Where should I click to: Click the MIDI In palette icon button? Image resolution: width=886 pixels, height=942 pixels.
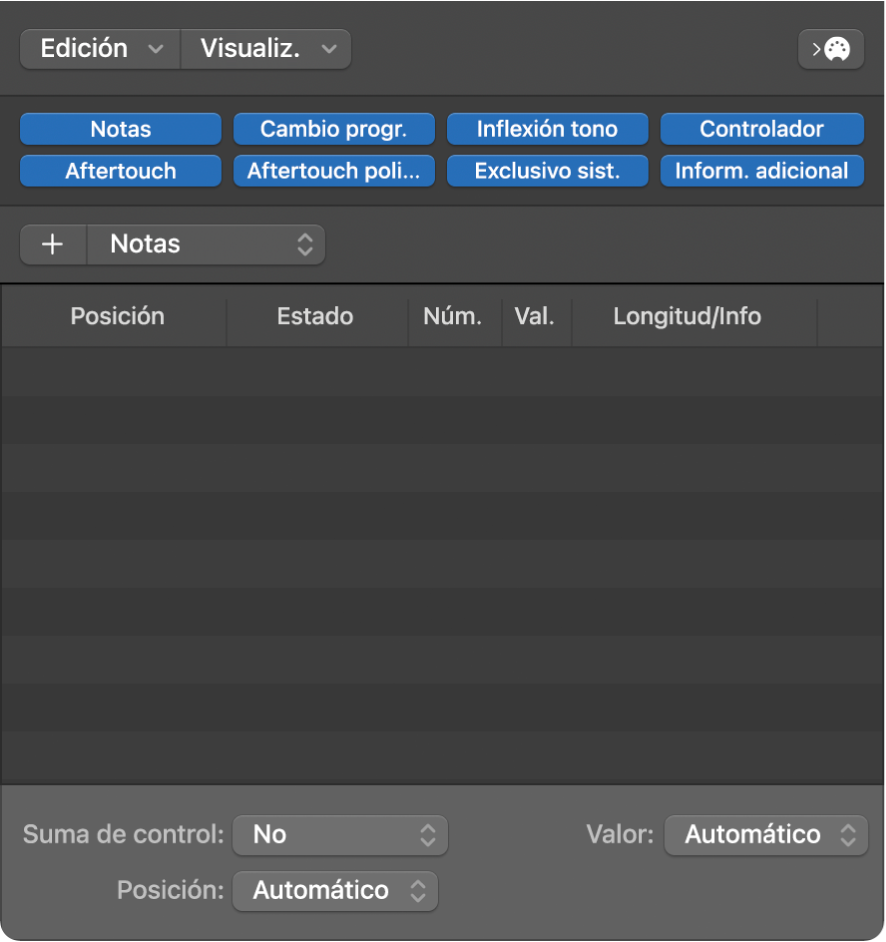coord(831,49)
